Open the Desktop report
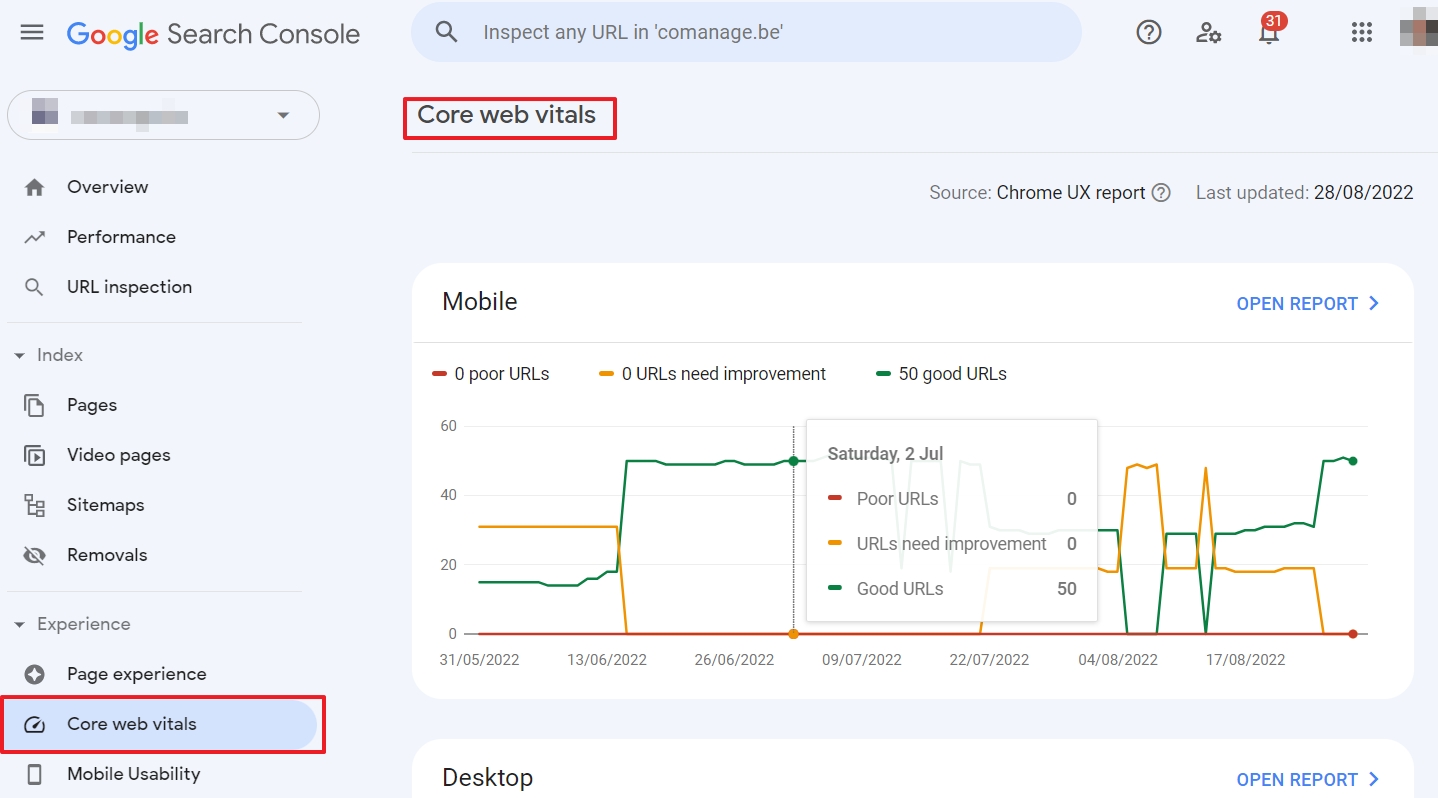Screen dimensions: 1438x798 1309,779
